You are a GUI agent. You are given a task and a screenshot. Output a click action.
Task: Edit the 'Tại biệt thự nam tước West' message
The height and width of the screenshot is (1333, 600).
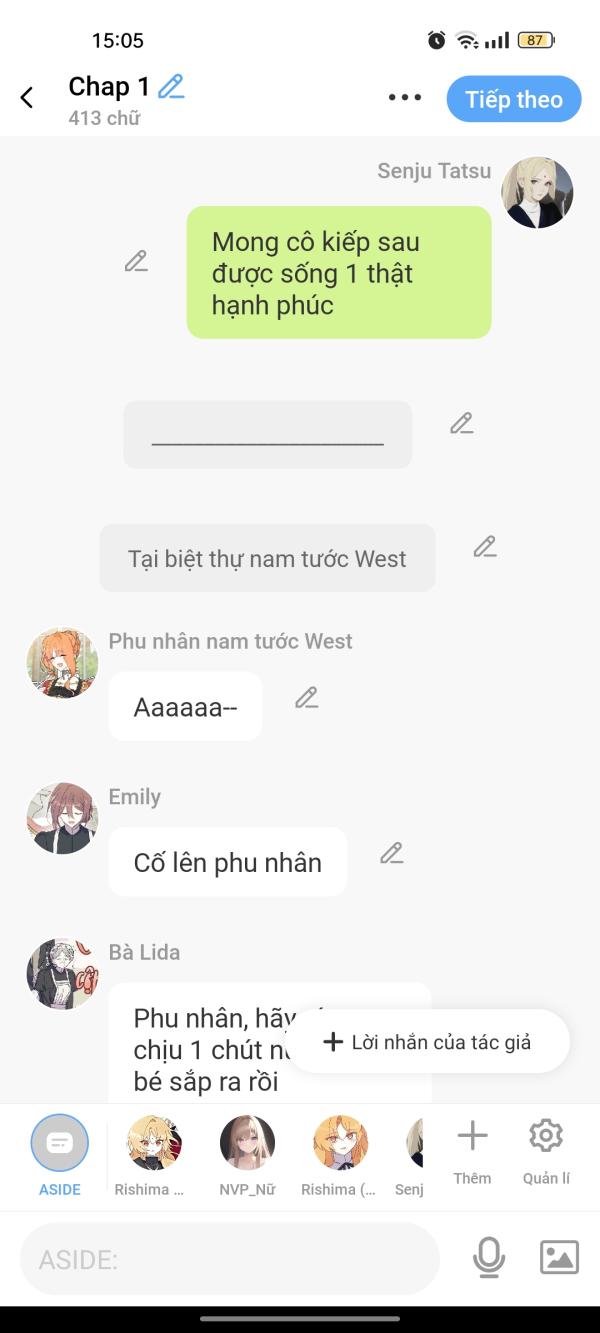(x=484, y=547)
